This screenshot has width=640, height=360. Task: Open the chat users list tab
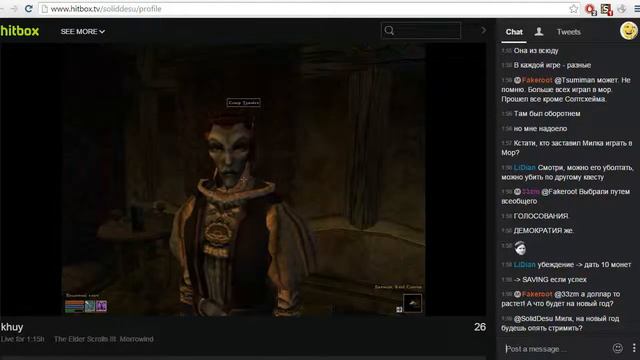tap(539, 31)
